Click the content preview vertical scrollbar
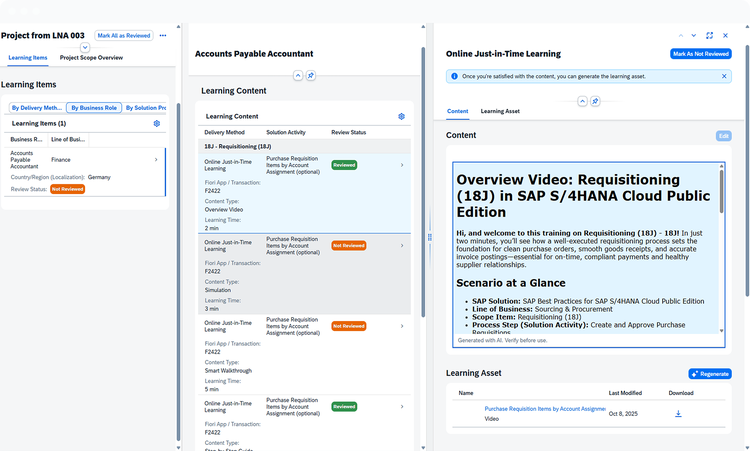 click(x=721, y=191)
